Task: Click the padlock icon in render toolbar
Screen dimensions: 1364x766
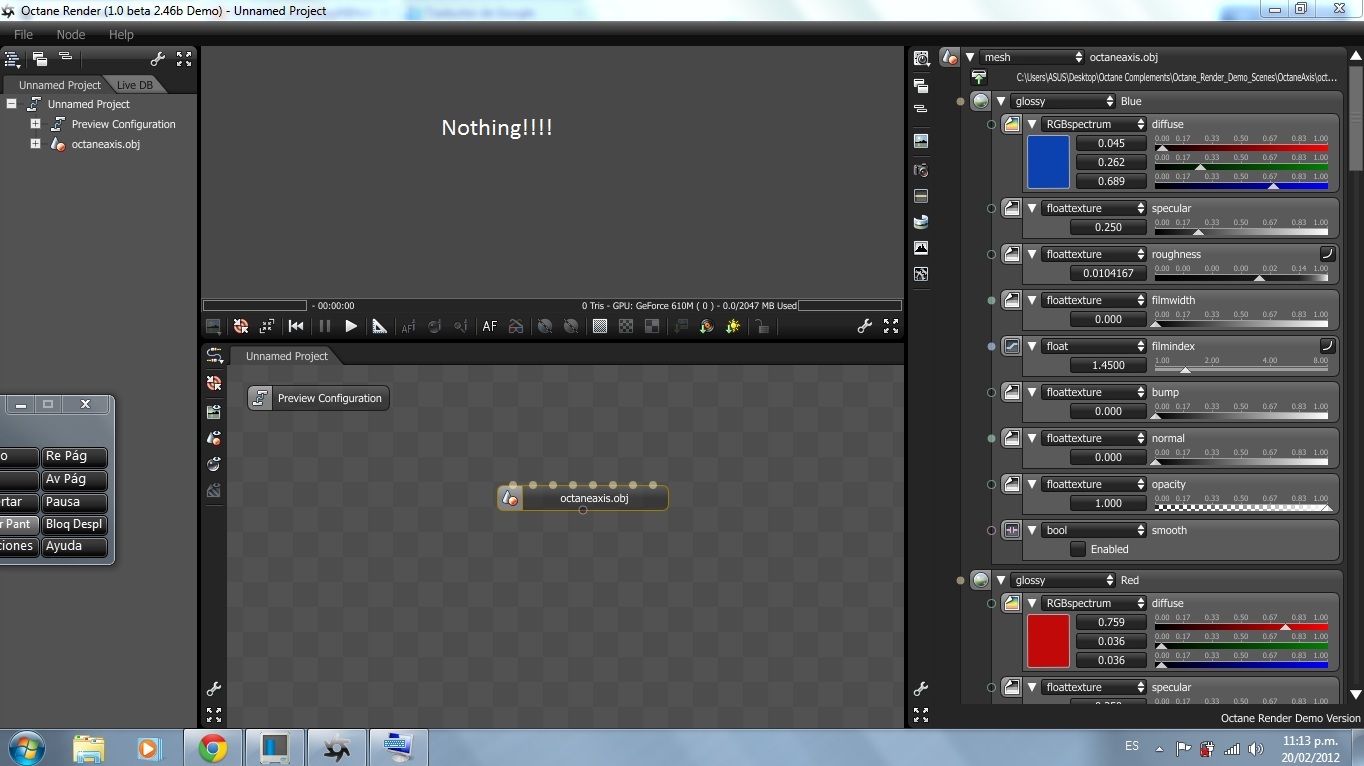Action: point(761,326)
